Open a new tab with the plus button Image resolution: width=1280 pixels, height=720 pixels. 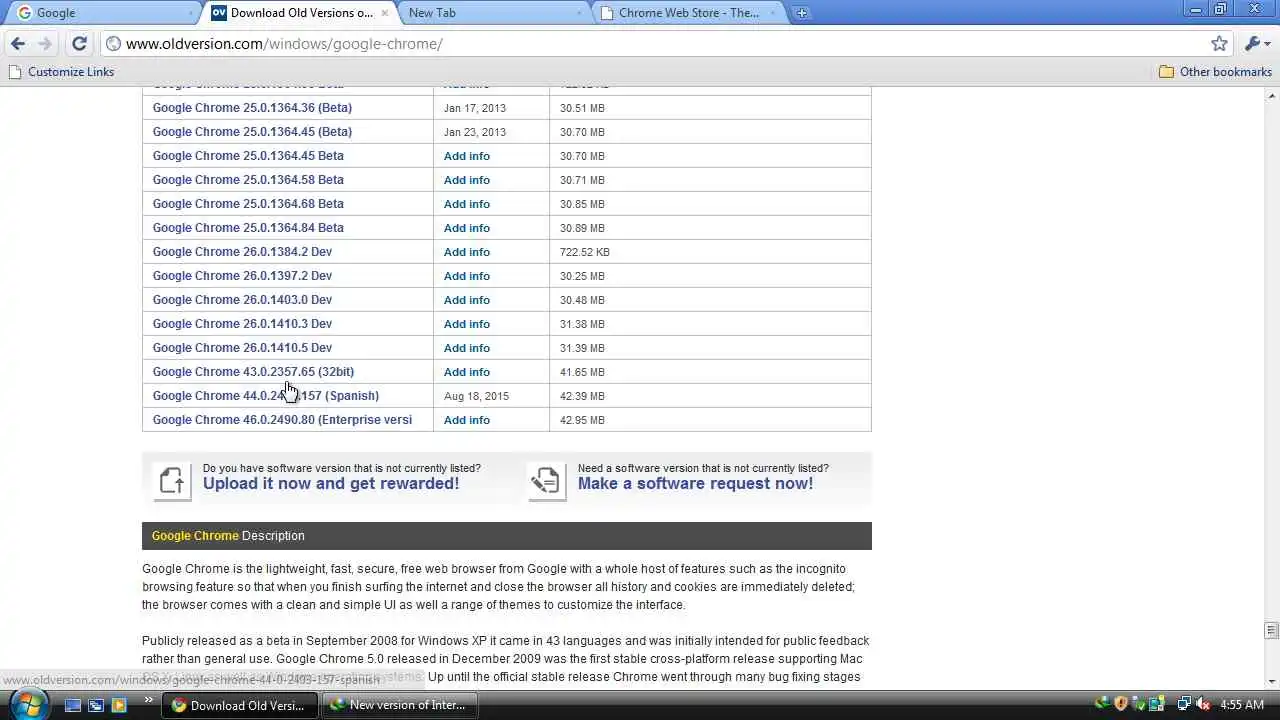point(801,13)
